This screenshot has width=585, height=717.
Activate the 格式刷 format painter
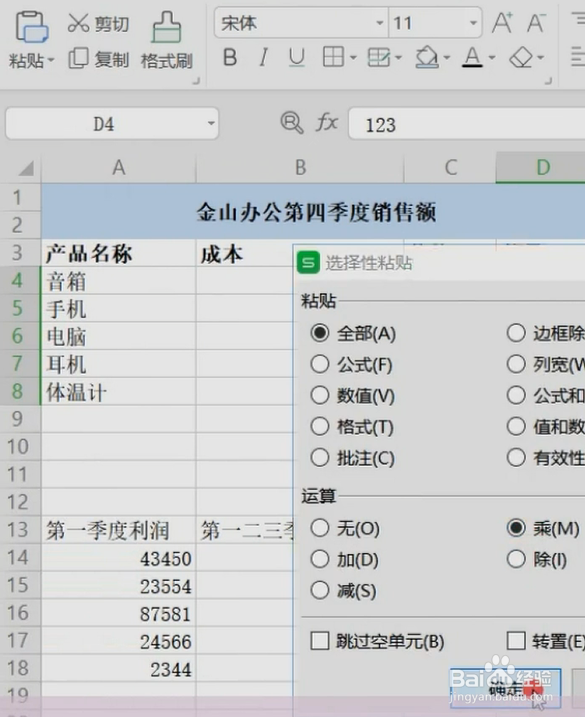point(166,42)
